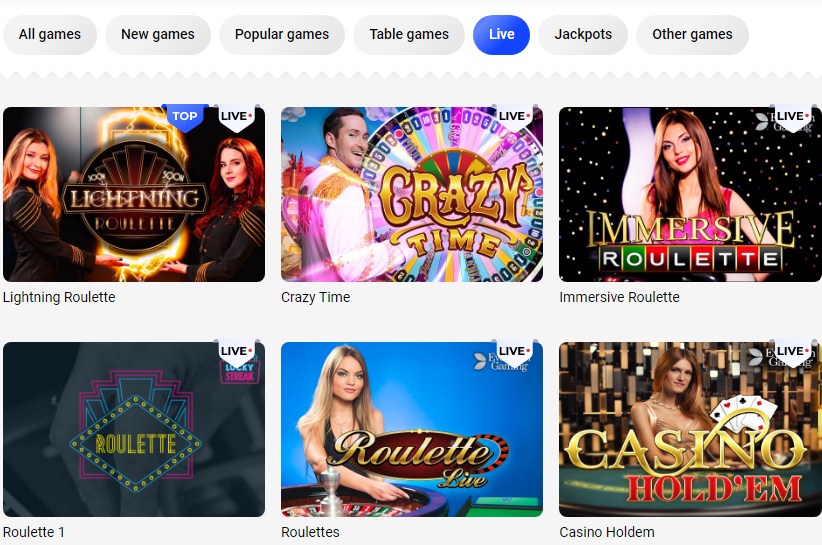Launch the Crazy Time game thumbnail
Screen dimensions: 822x545
(x=412, y=194)
